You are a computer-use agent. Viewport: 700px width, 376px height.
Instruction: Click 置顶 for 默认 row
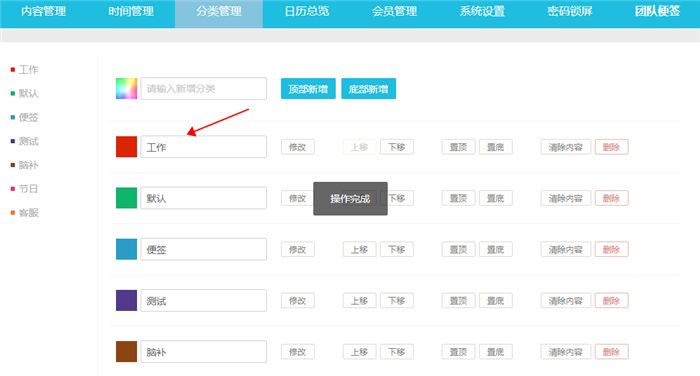[x=458, y=198]
